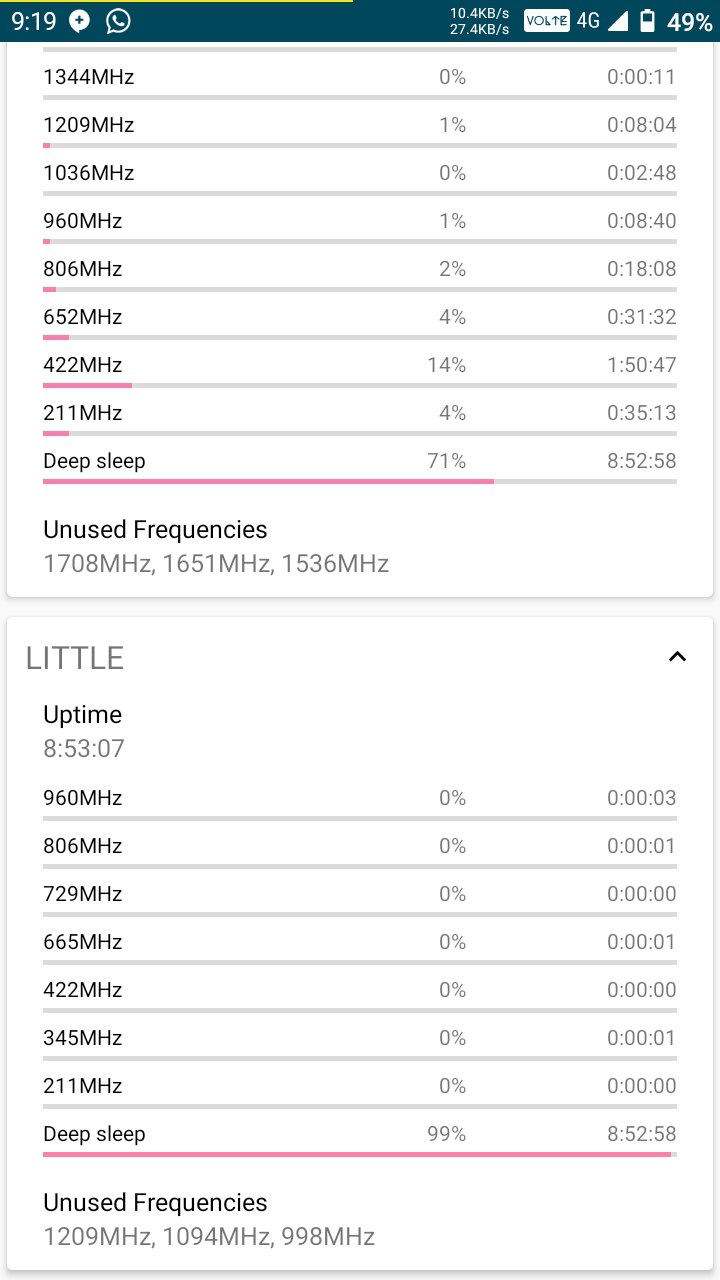Tap Unused Frequencies 1209MHz, 1094MHz, 998MHz
Viewport: 720px width, 1280px height.
coord(209,1219)
